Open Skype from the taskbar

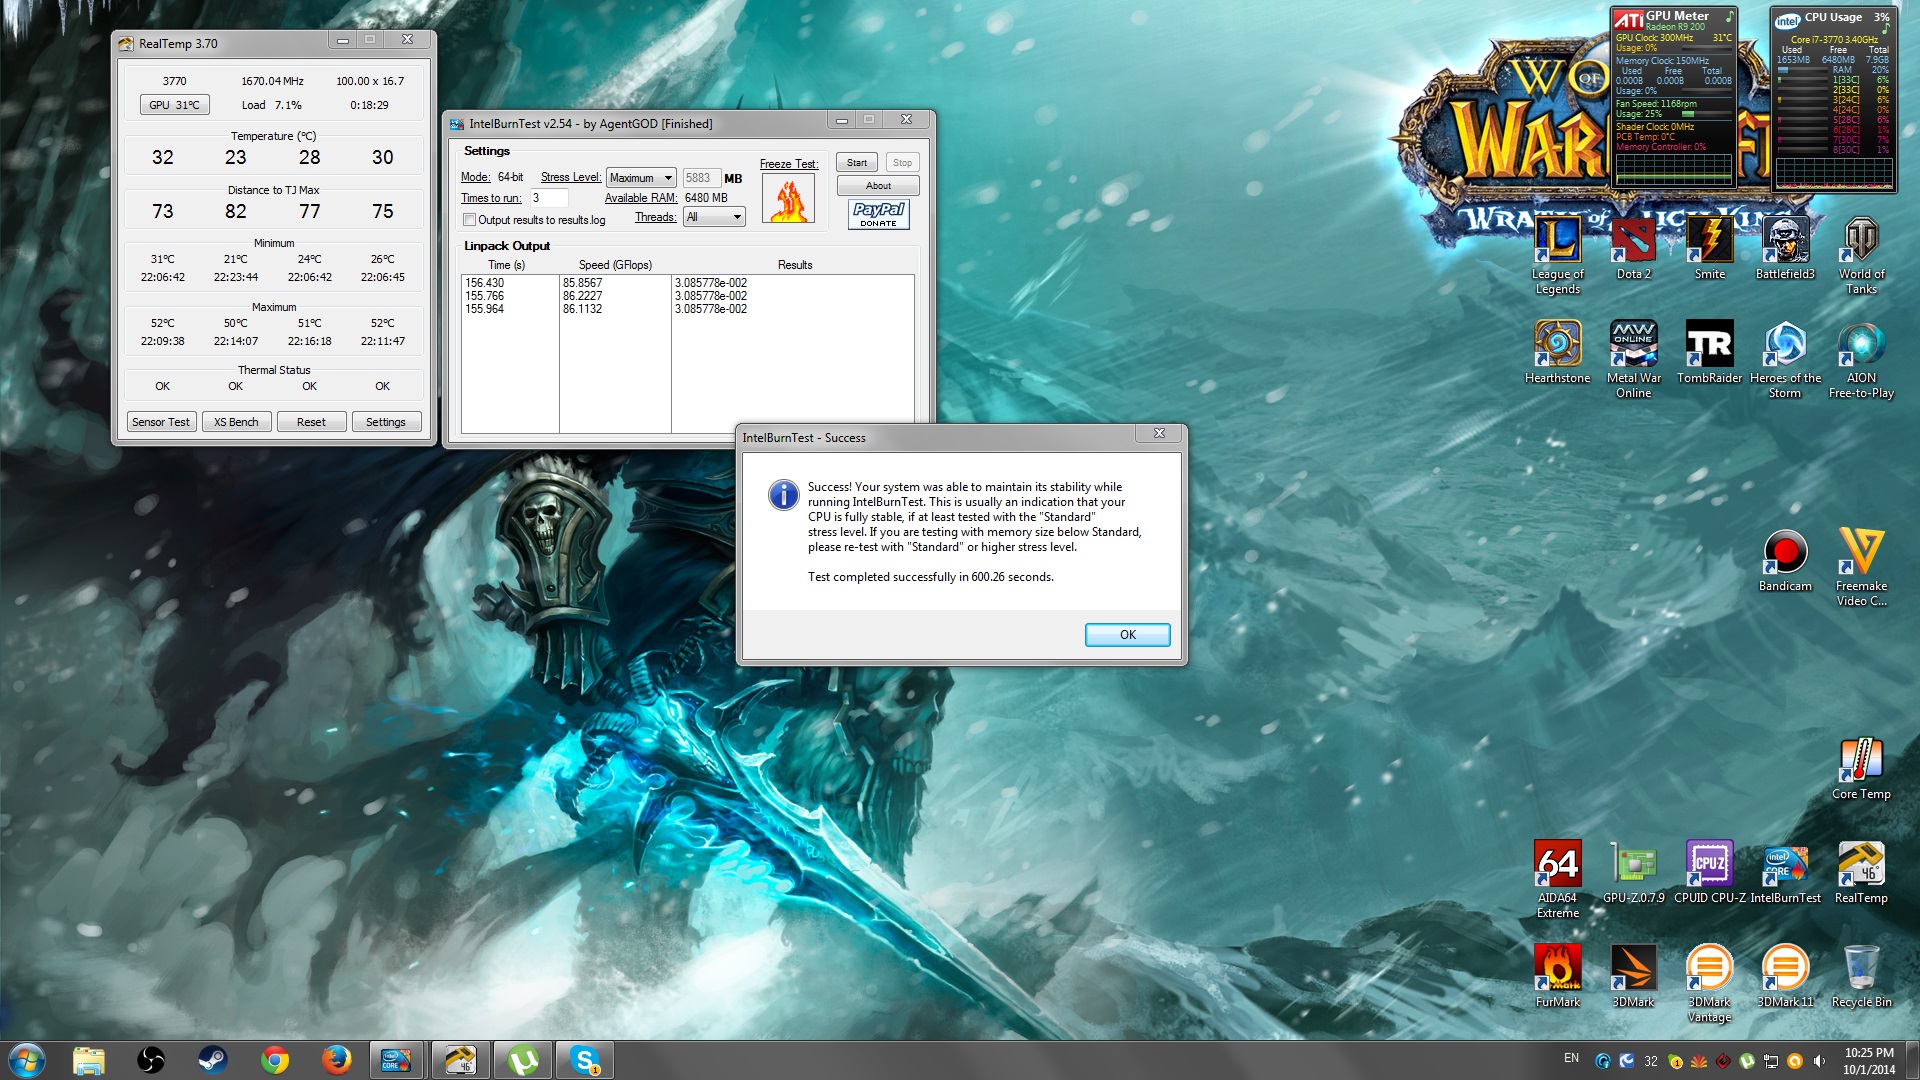tap(585, 1060)
